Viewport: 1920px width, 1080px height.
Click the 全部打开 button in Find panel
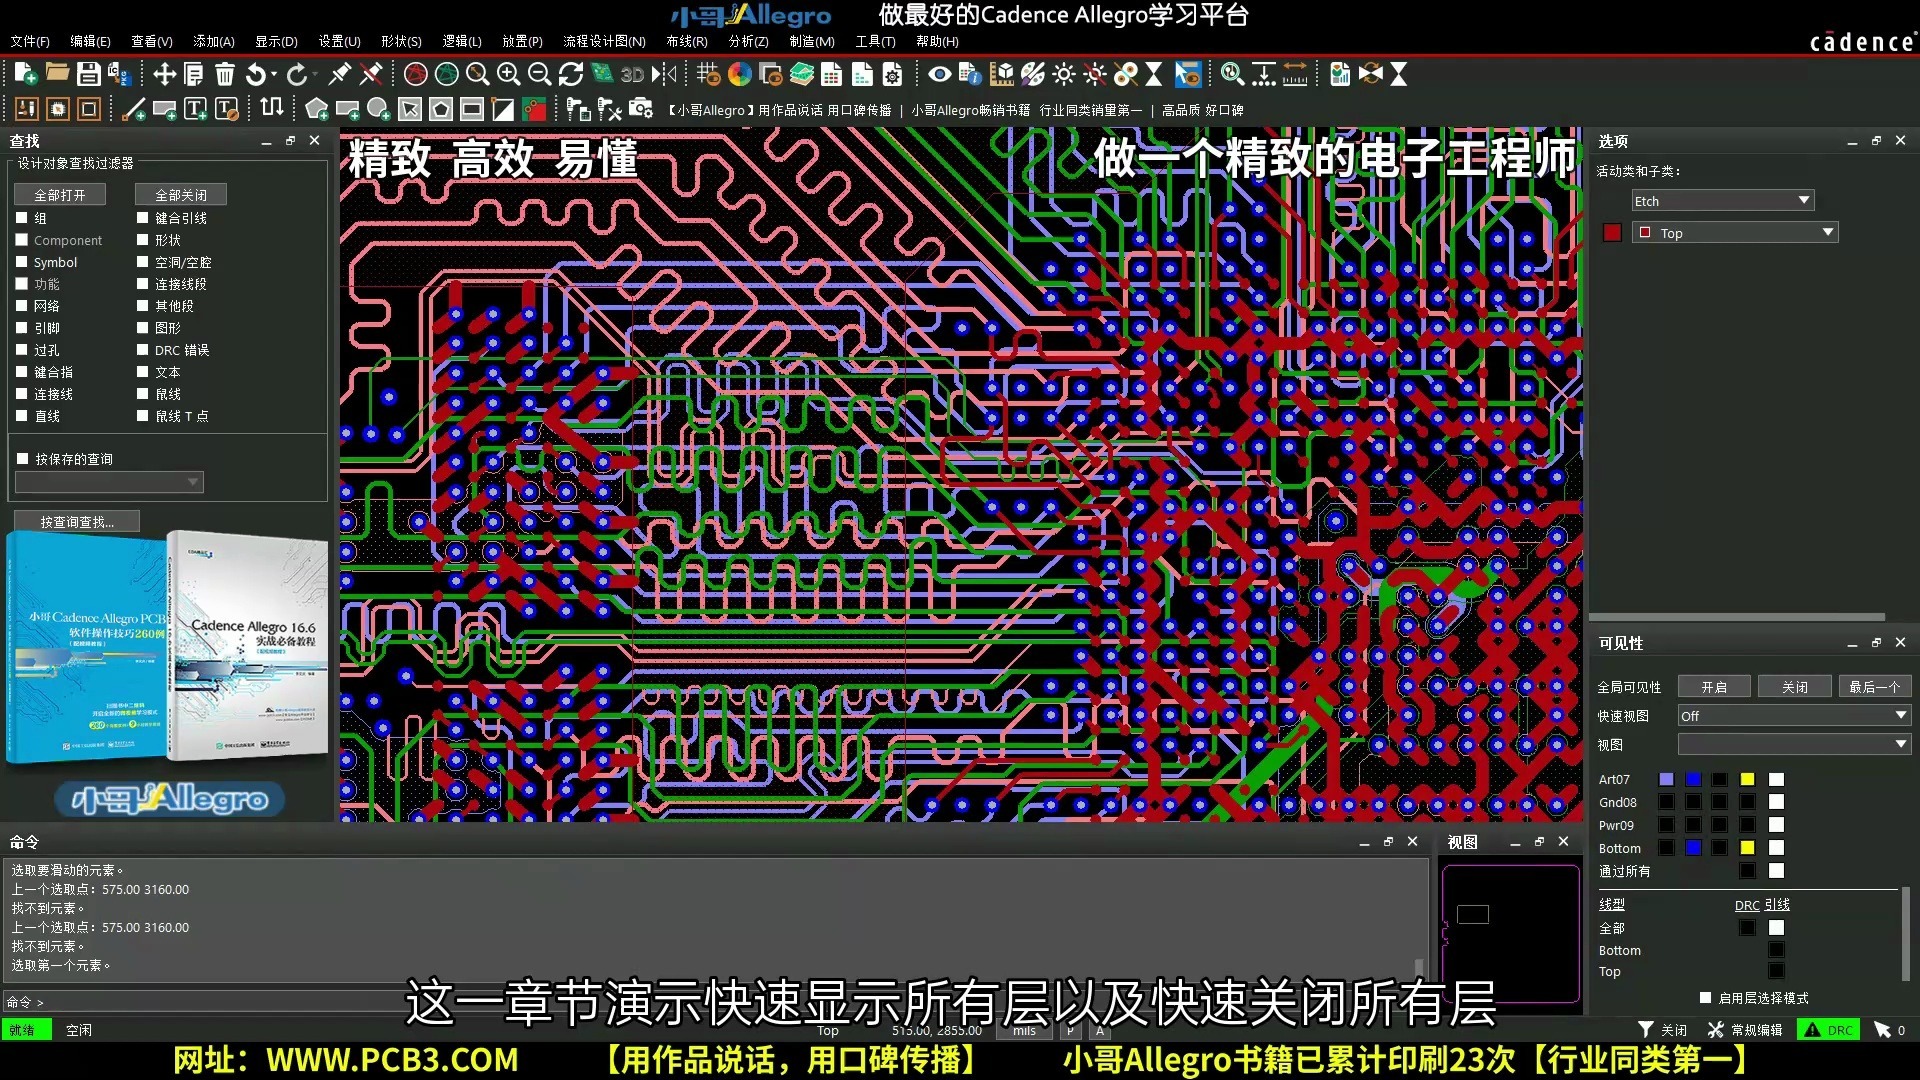click(x=58, y=193)
